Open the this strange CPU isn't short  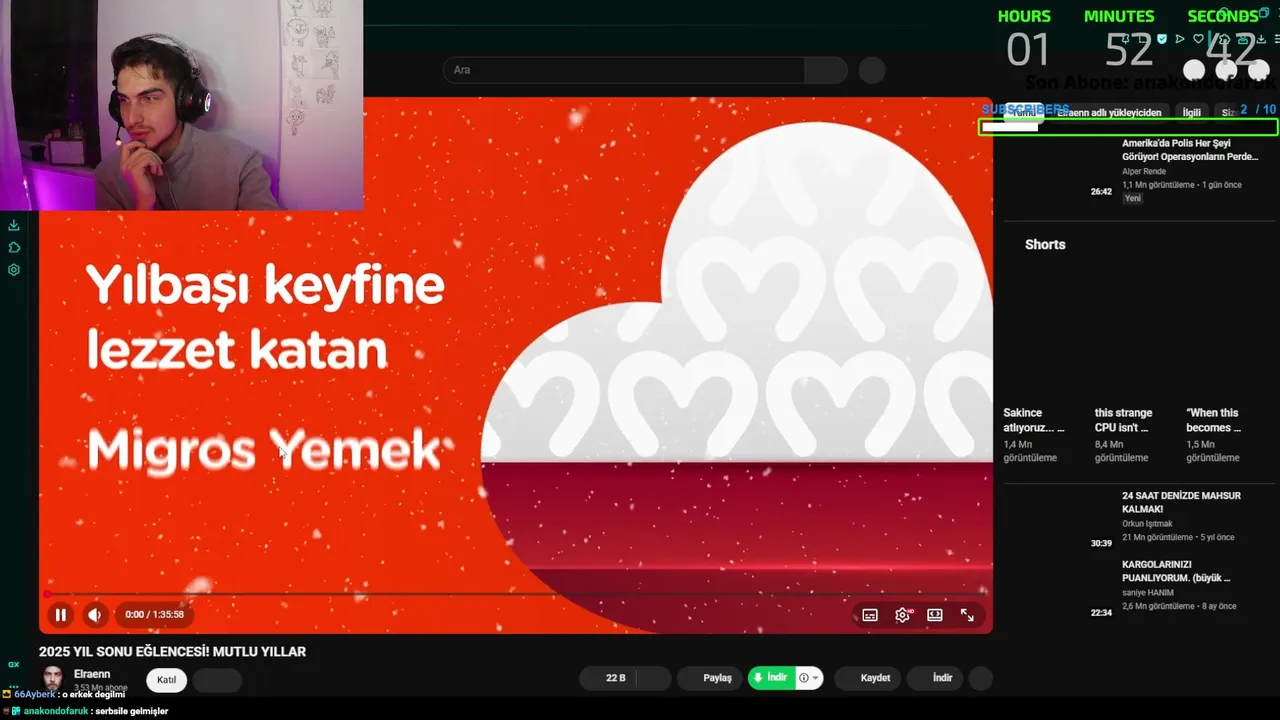tap(1123, 420)
